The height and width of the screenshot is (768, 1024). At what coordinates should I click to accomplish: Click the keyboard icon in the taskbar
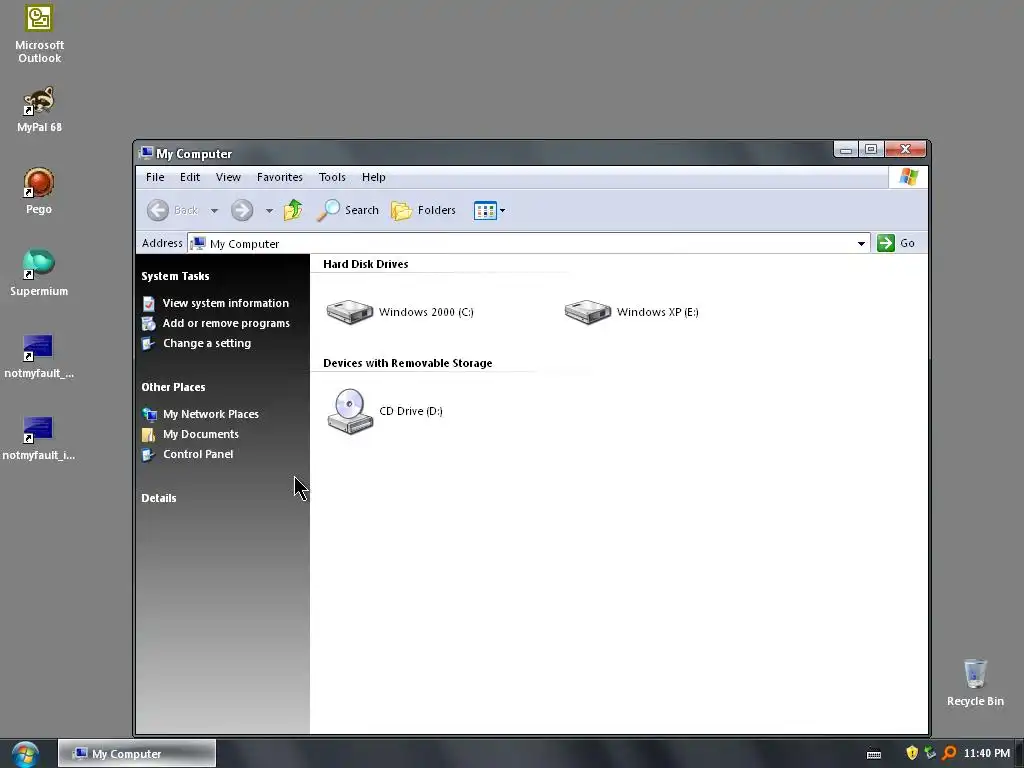click(874, 754)
